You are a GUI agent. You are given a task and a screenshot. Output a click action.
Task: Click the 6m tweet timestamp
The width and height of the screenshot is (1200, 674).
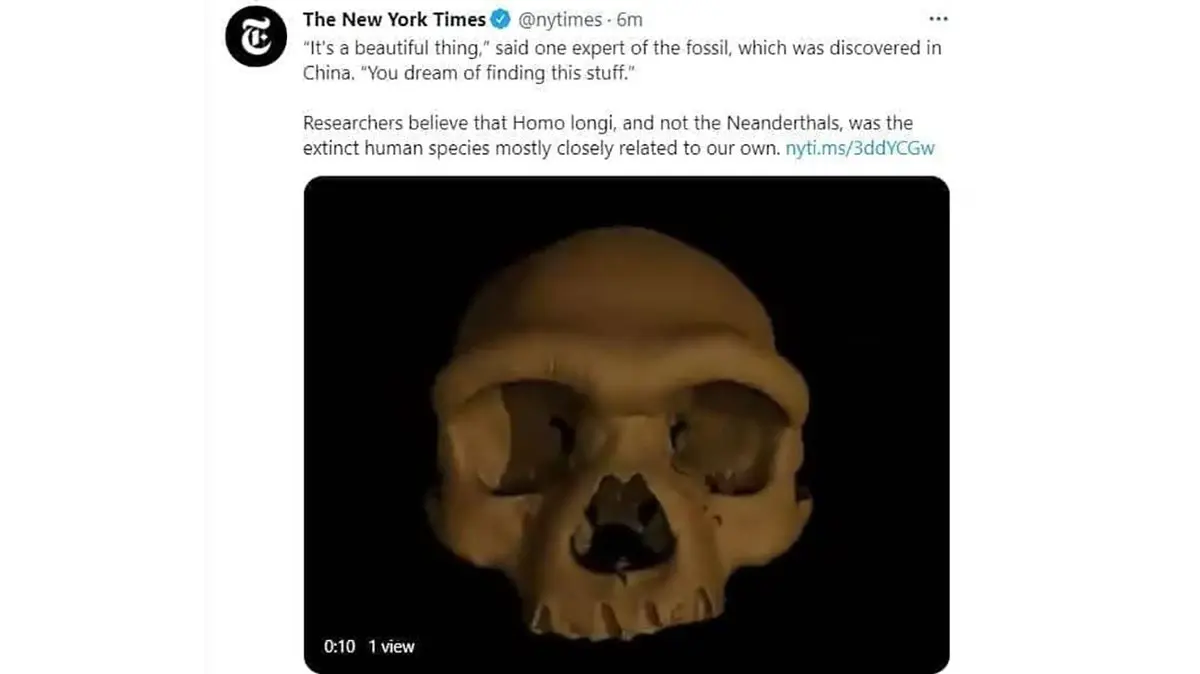pyautogui.click(x=630, y=20)
